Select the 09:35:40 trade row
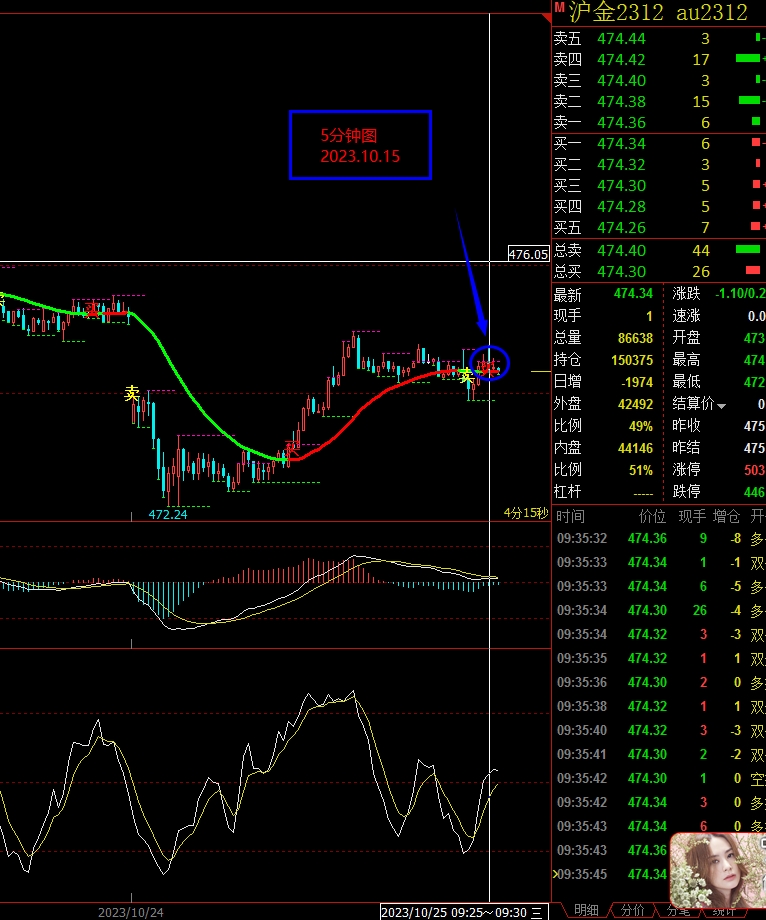 point(659,730)
